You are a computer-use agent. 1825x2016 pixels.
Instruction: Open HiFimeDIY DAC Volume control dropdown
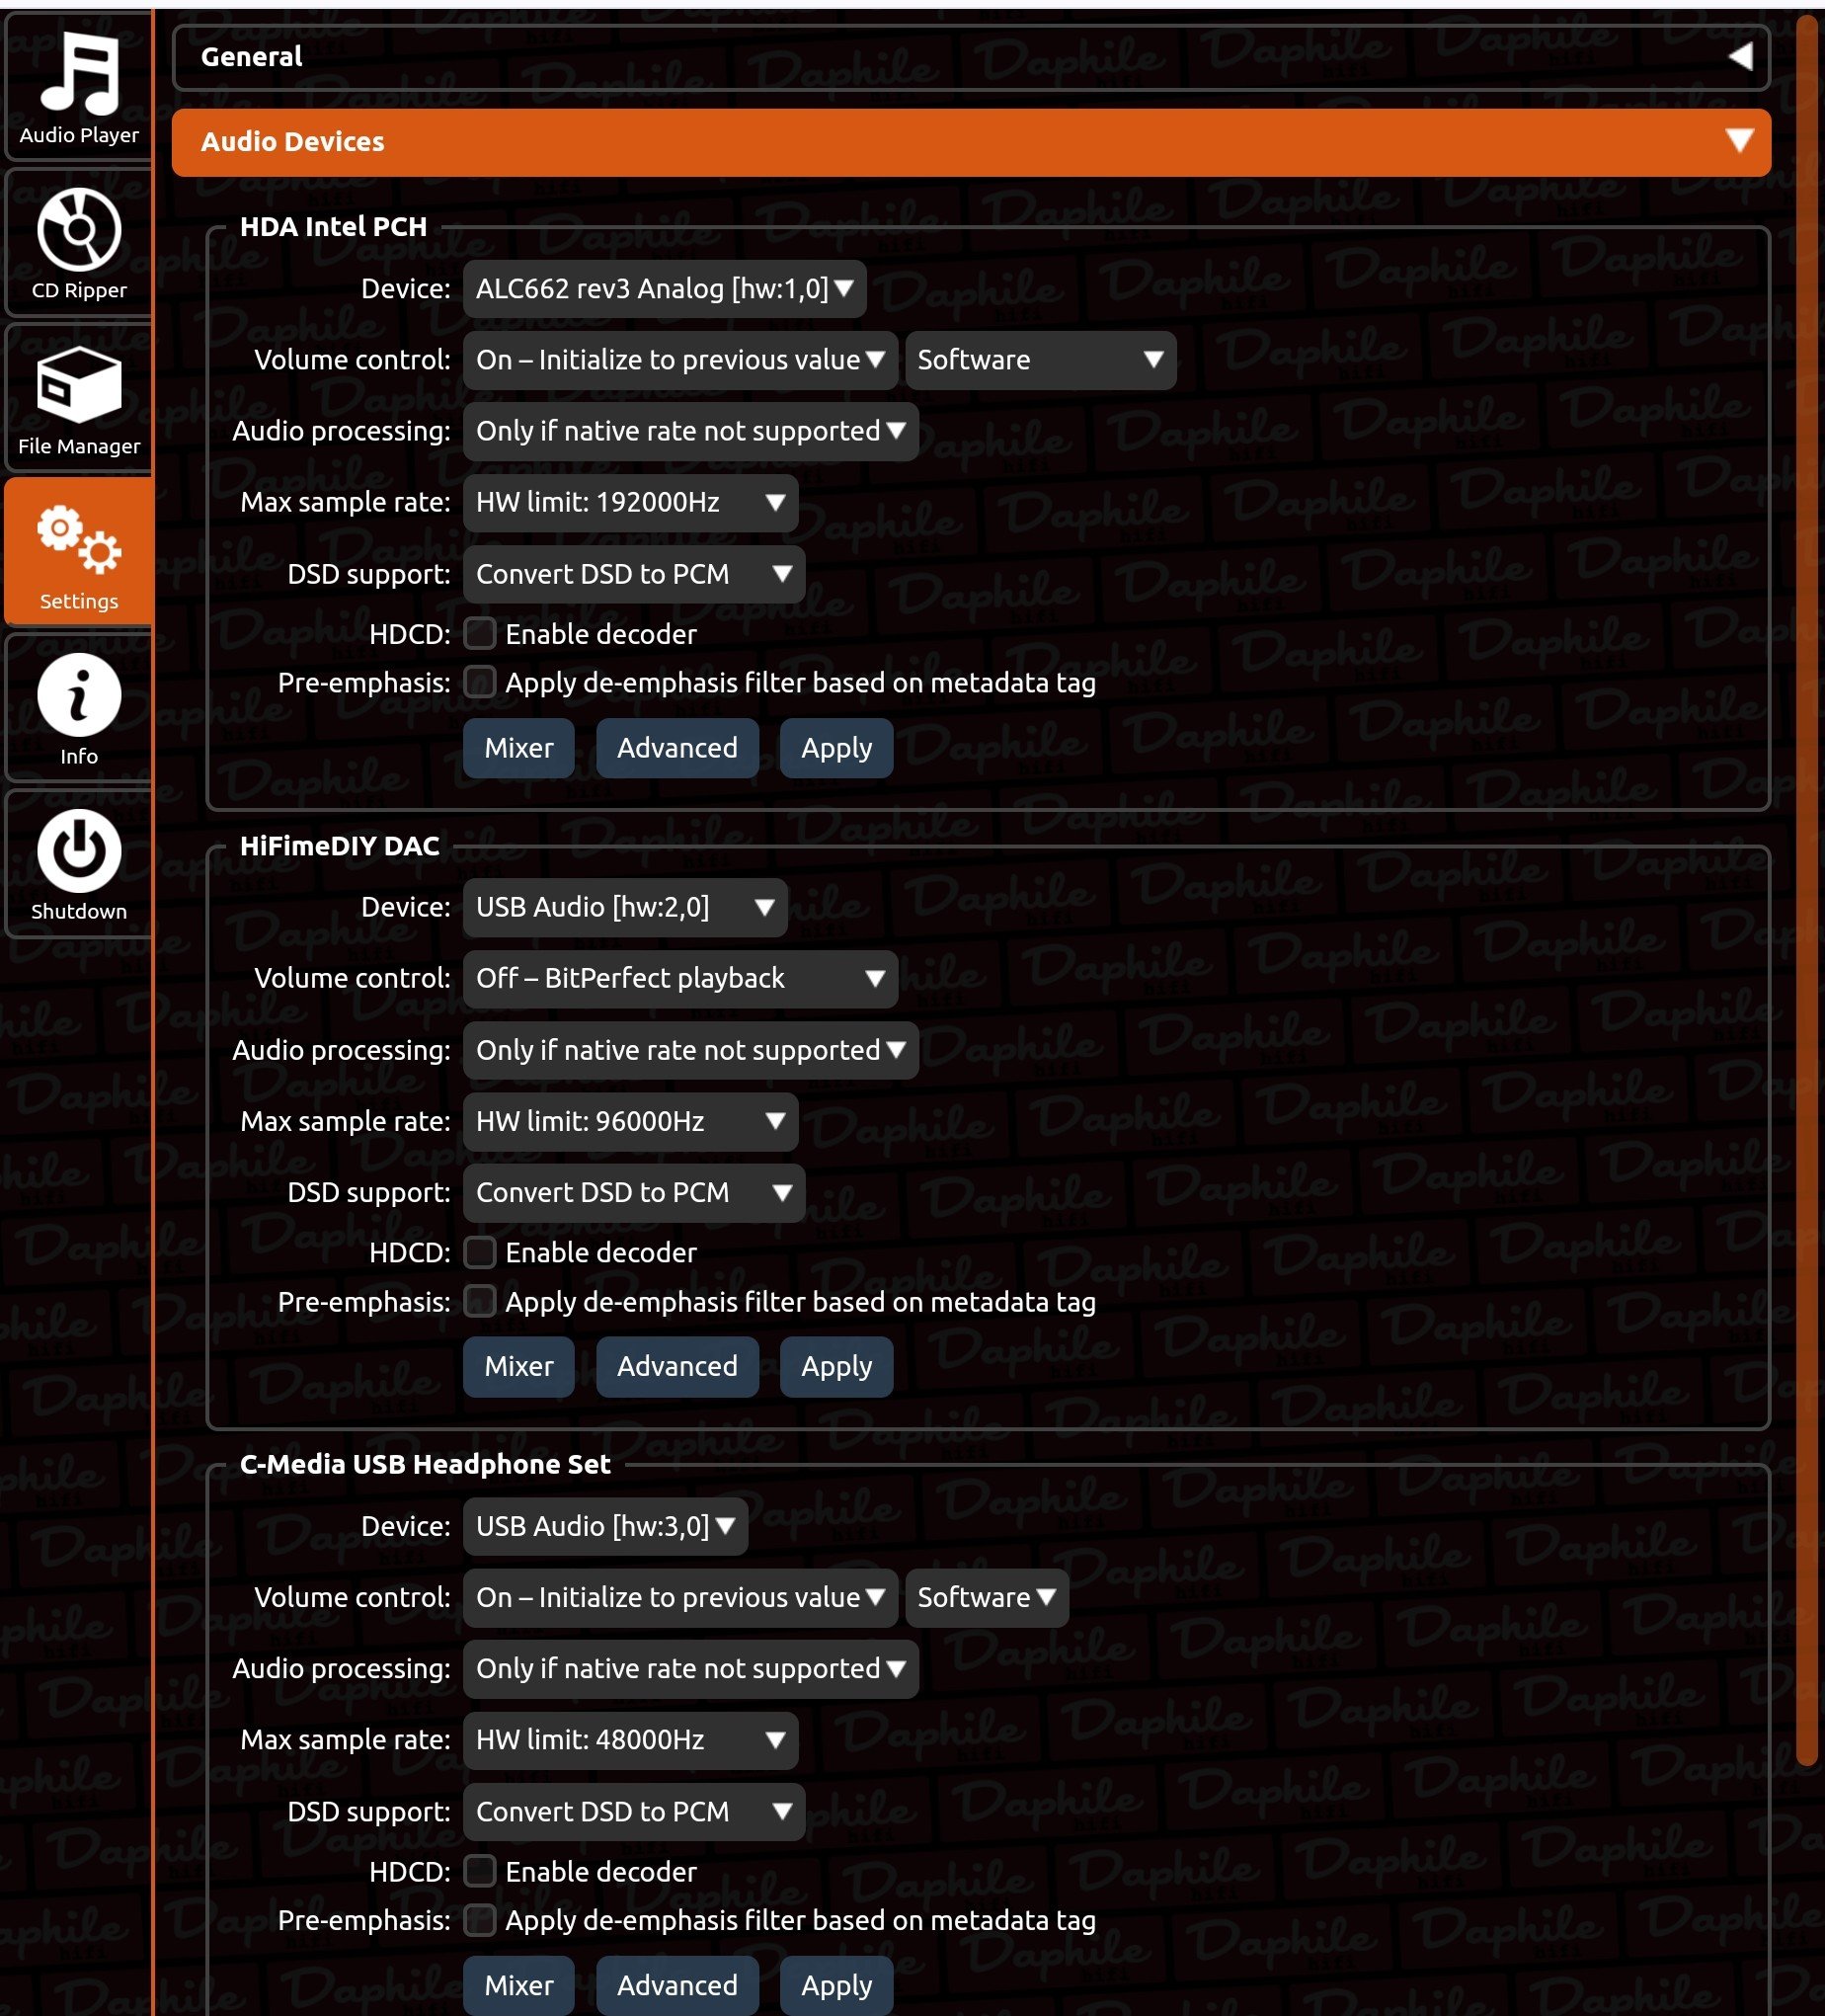[x=680, y=978]
